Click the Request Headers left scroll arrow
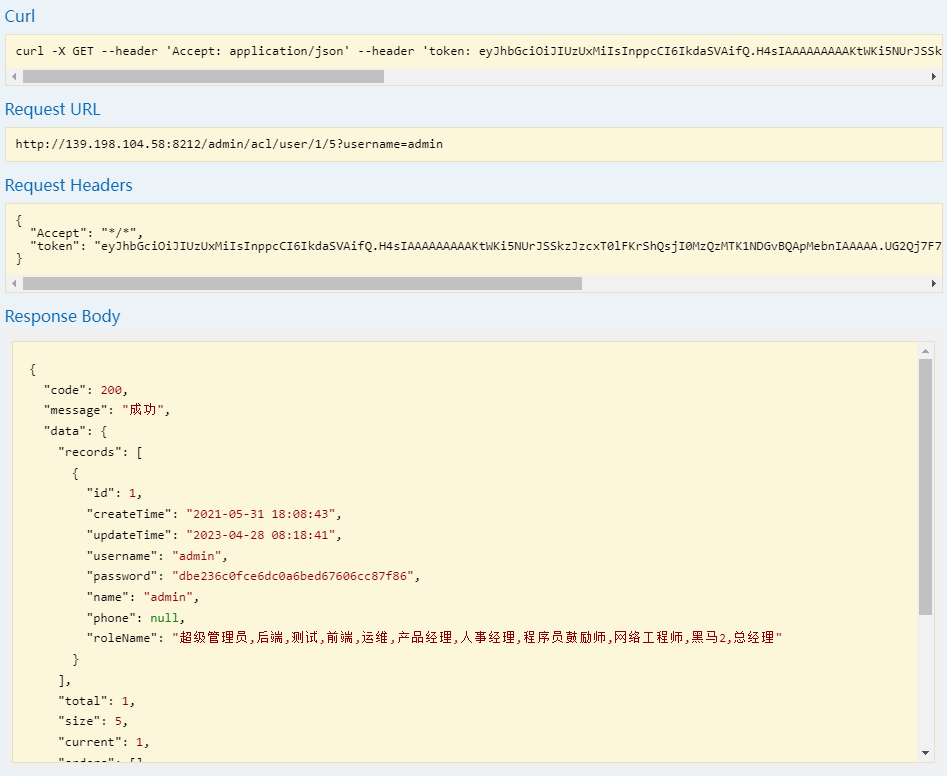The image size is (947, 776). click(x=14, y=283)
